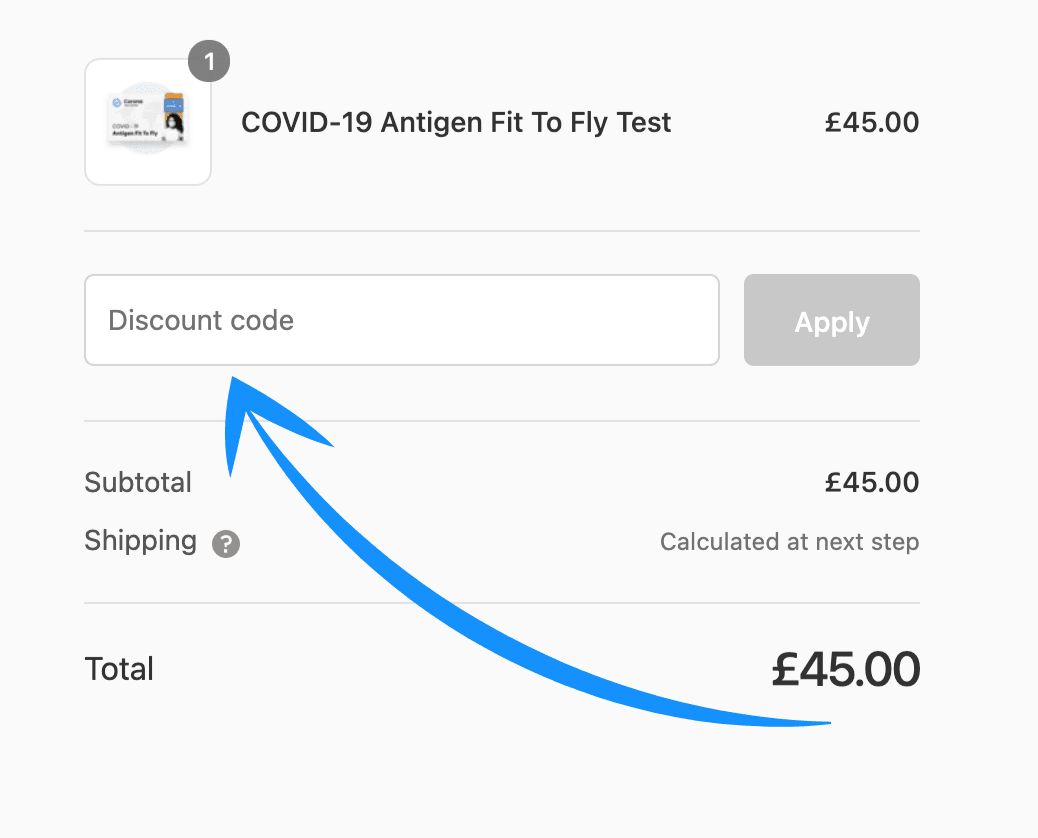Screen dimensions: 1038x838
Task: Click the shipping help question mark icon
Action: point(226,545)
